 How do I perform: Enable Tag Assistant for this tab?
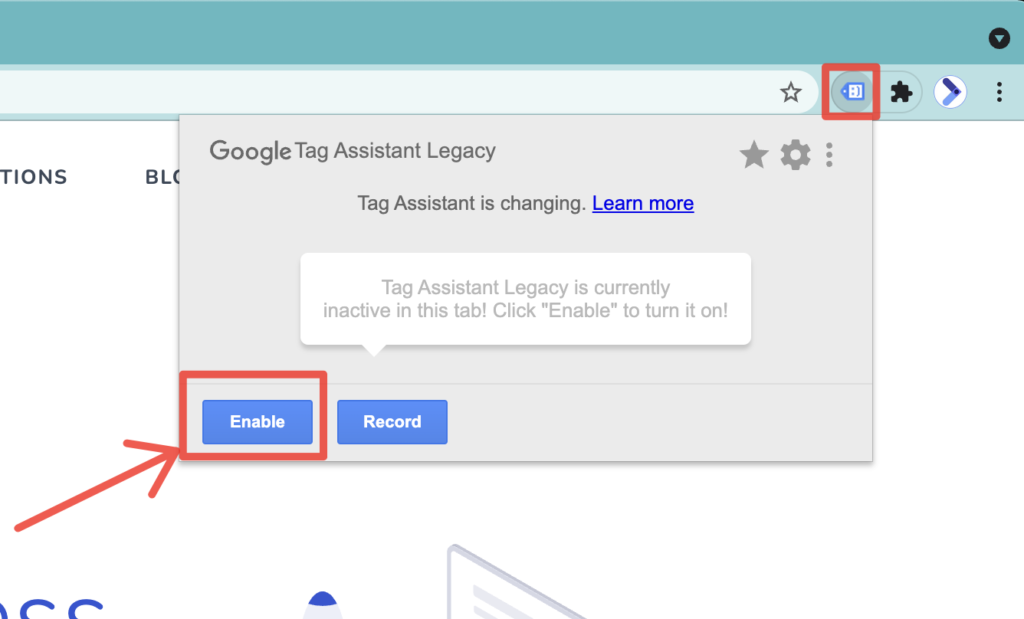pos(256,421)
